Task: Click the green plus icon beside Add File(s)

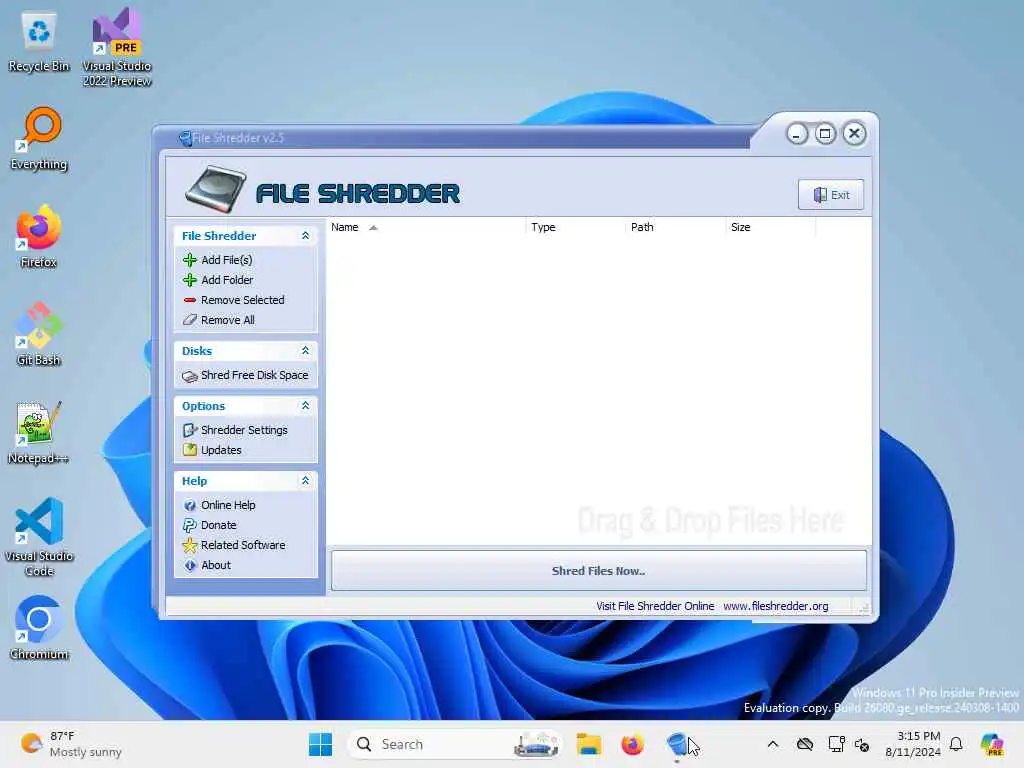Action: [x=189, y=260]
